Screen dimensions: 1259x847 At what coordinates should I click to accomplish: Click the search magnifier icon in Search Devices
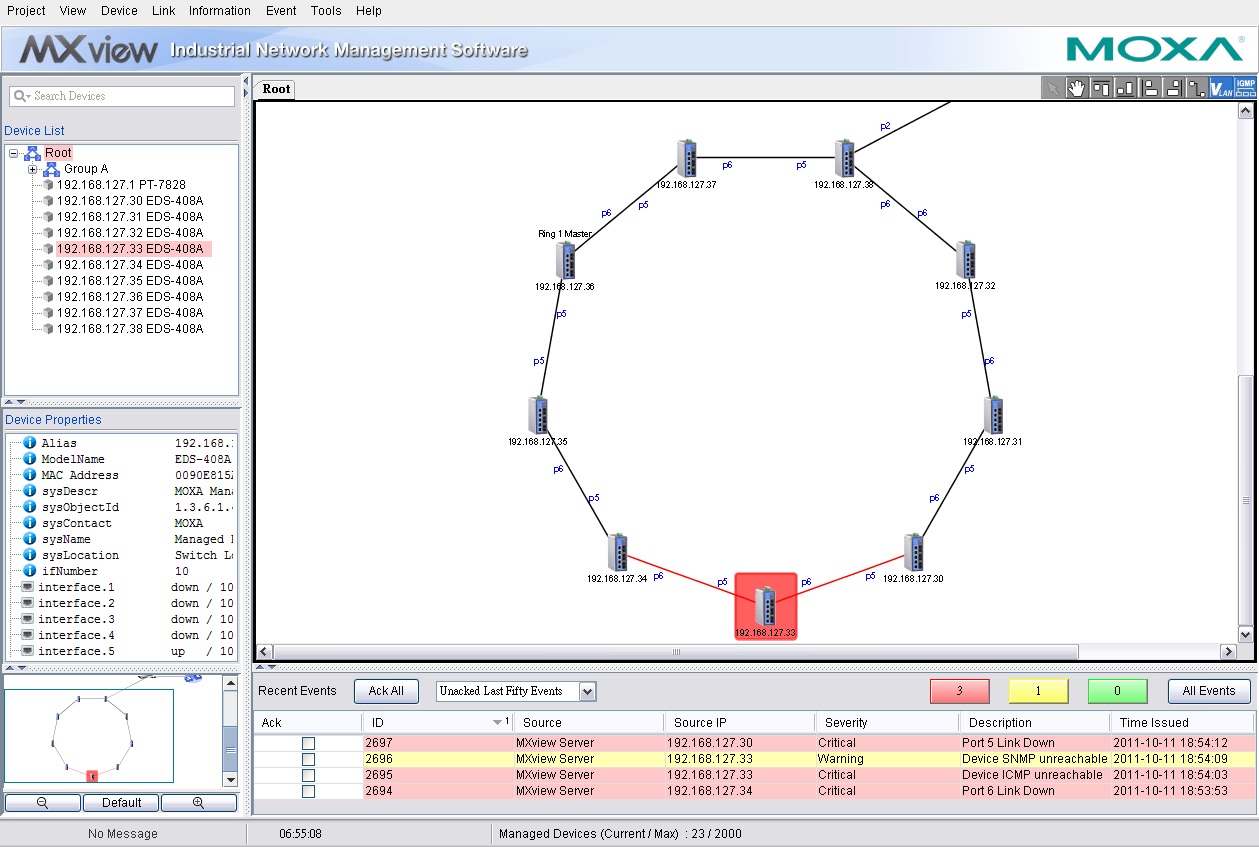click(x=21, y=96)
